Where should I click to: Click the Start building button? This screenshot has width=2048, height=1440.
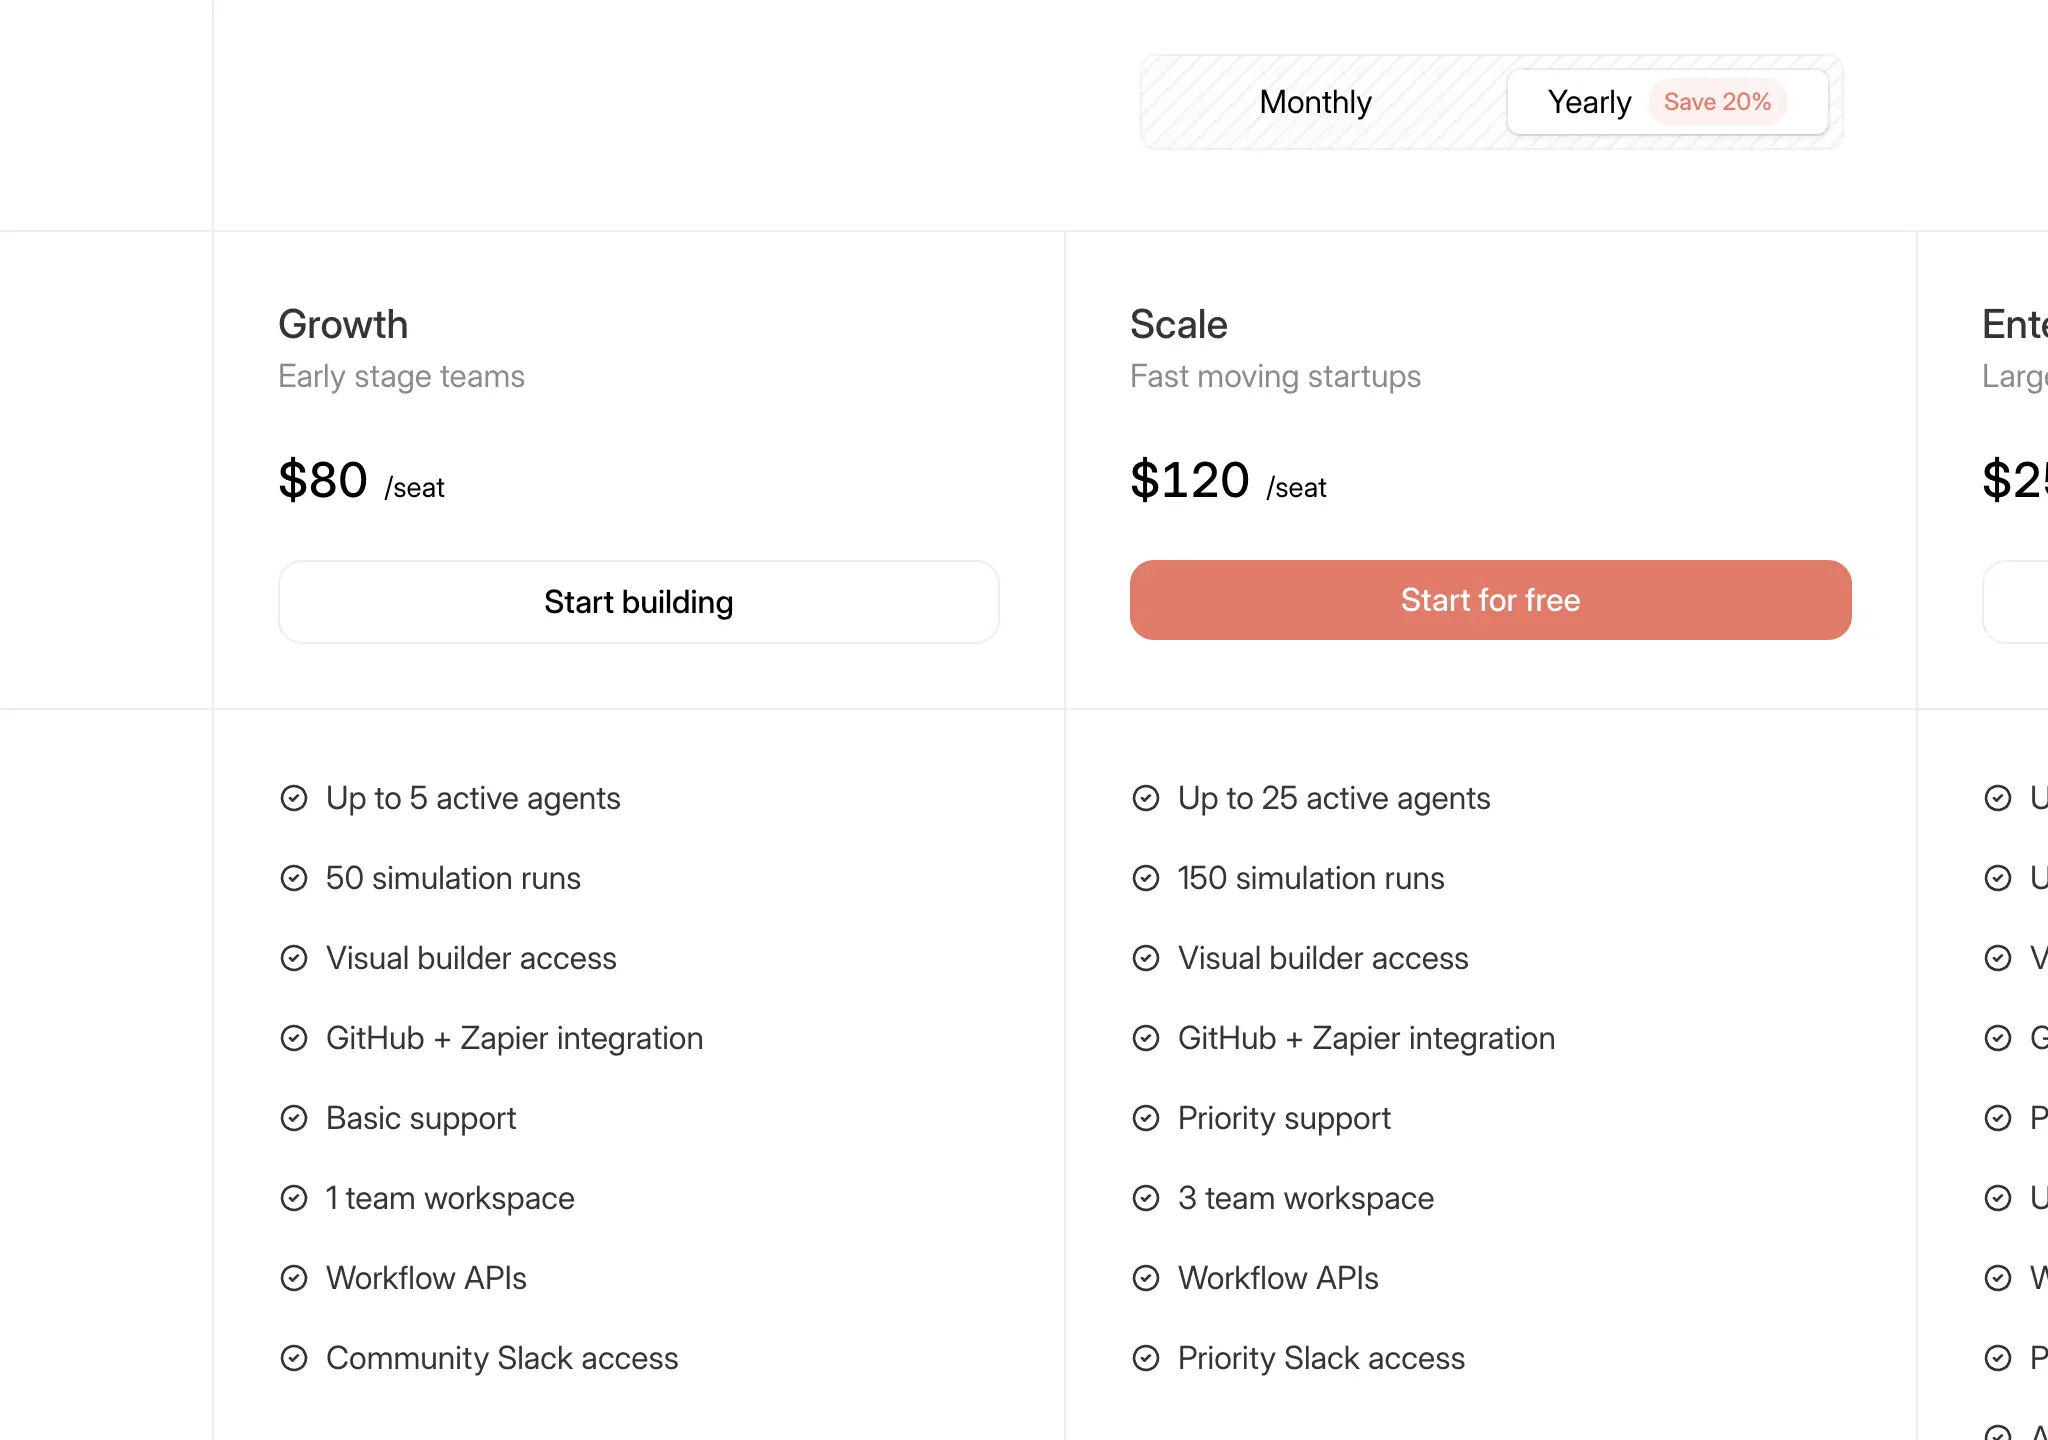(x=638, y=602)
